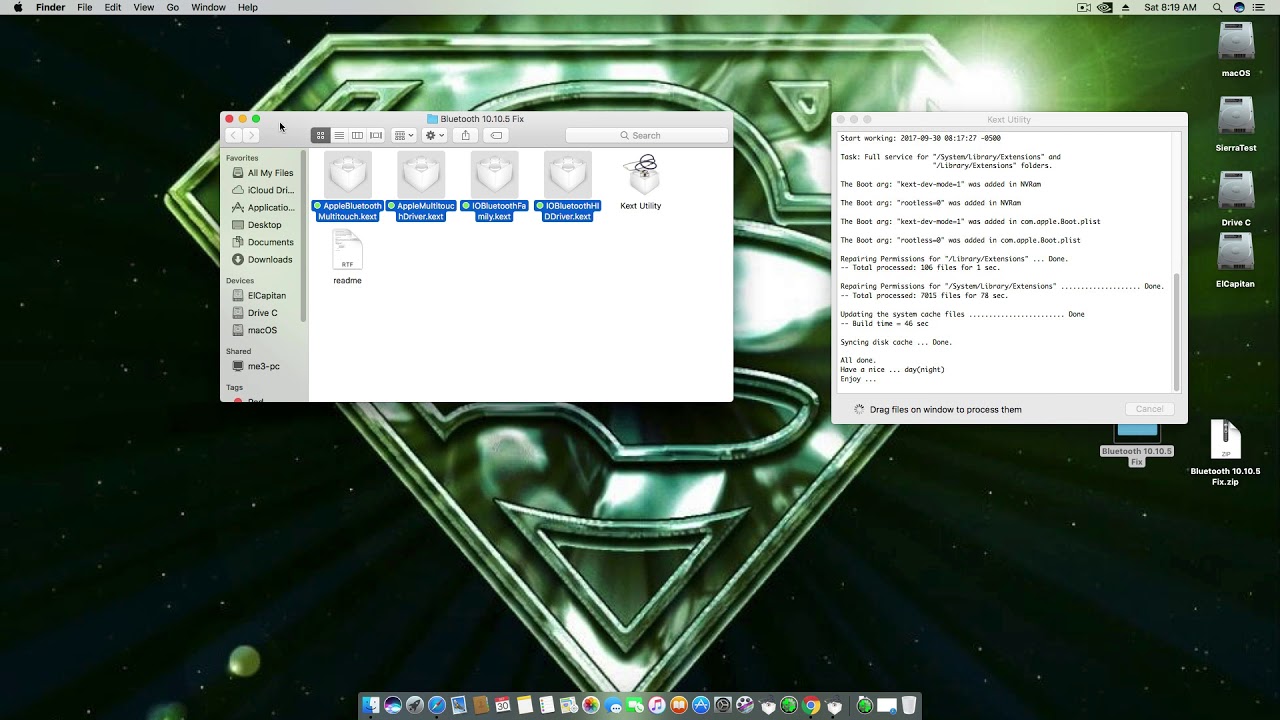Open Downloads in sidebar
1280x720 pixels.
click(x=262, y=259)
